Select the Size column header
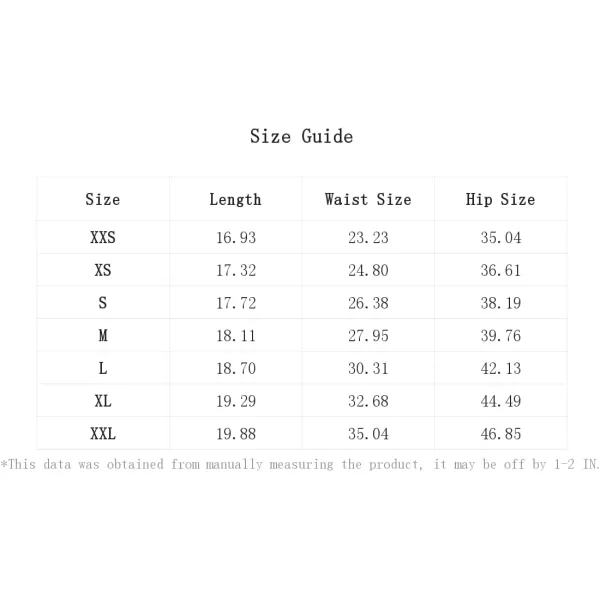The width and height of the screenshot is (600, 600). [x=103, y=199]
